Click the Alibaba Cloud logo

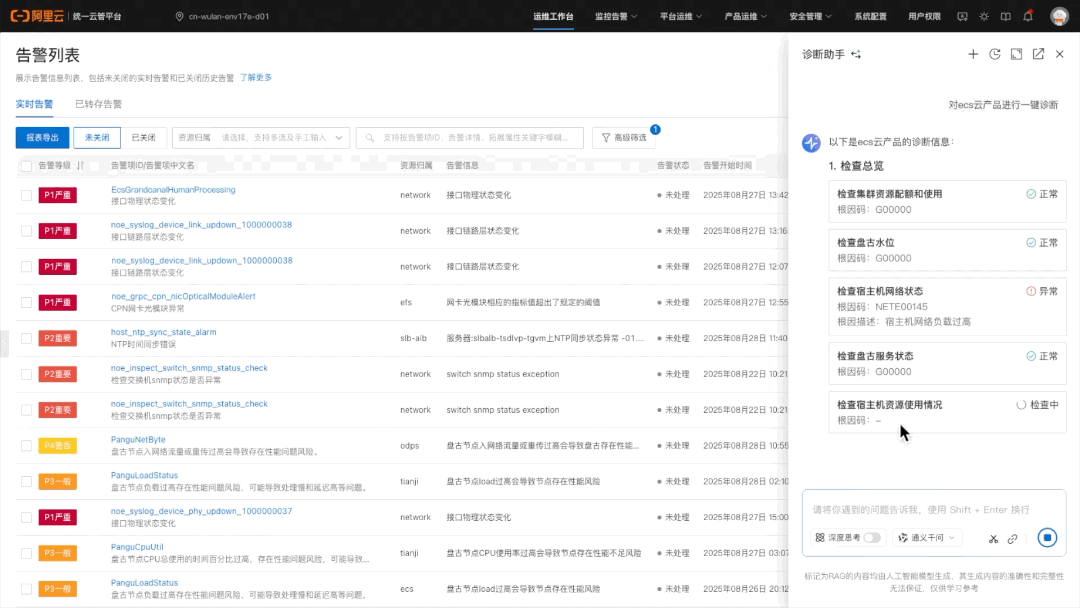37,16
